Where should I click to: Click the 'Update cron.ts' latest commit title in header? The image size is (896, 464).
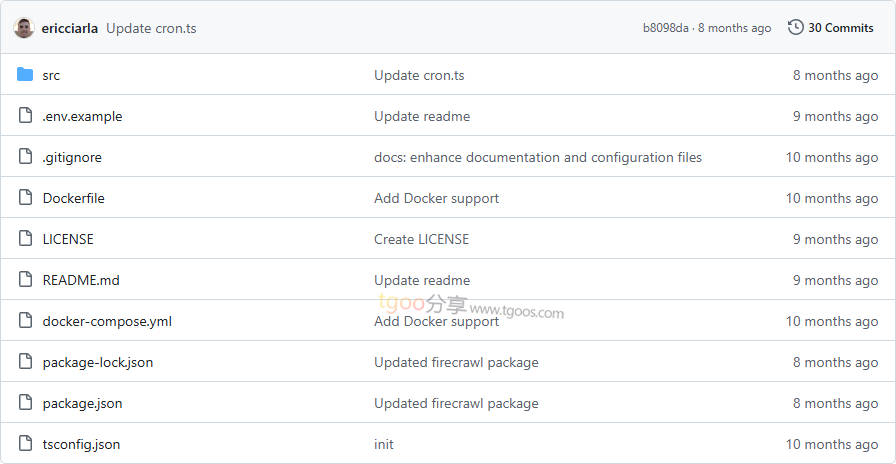click(151, 28)
